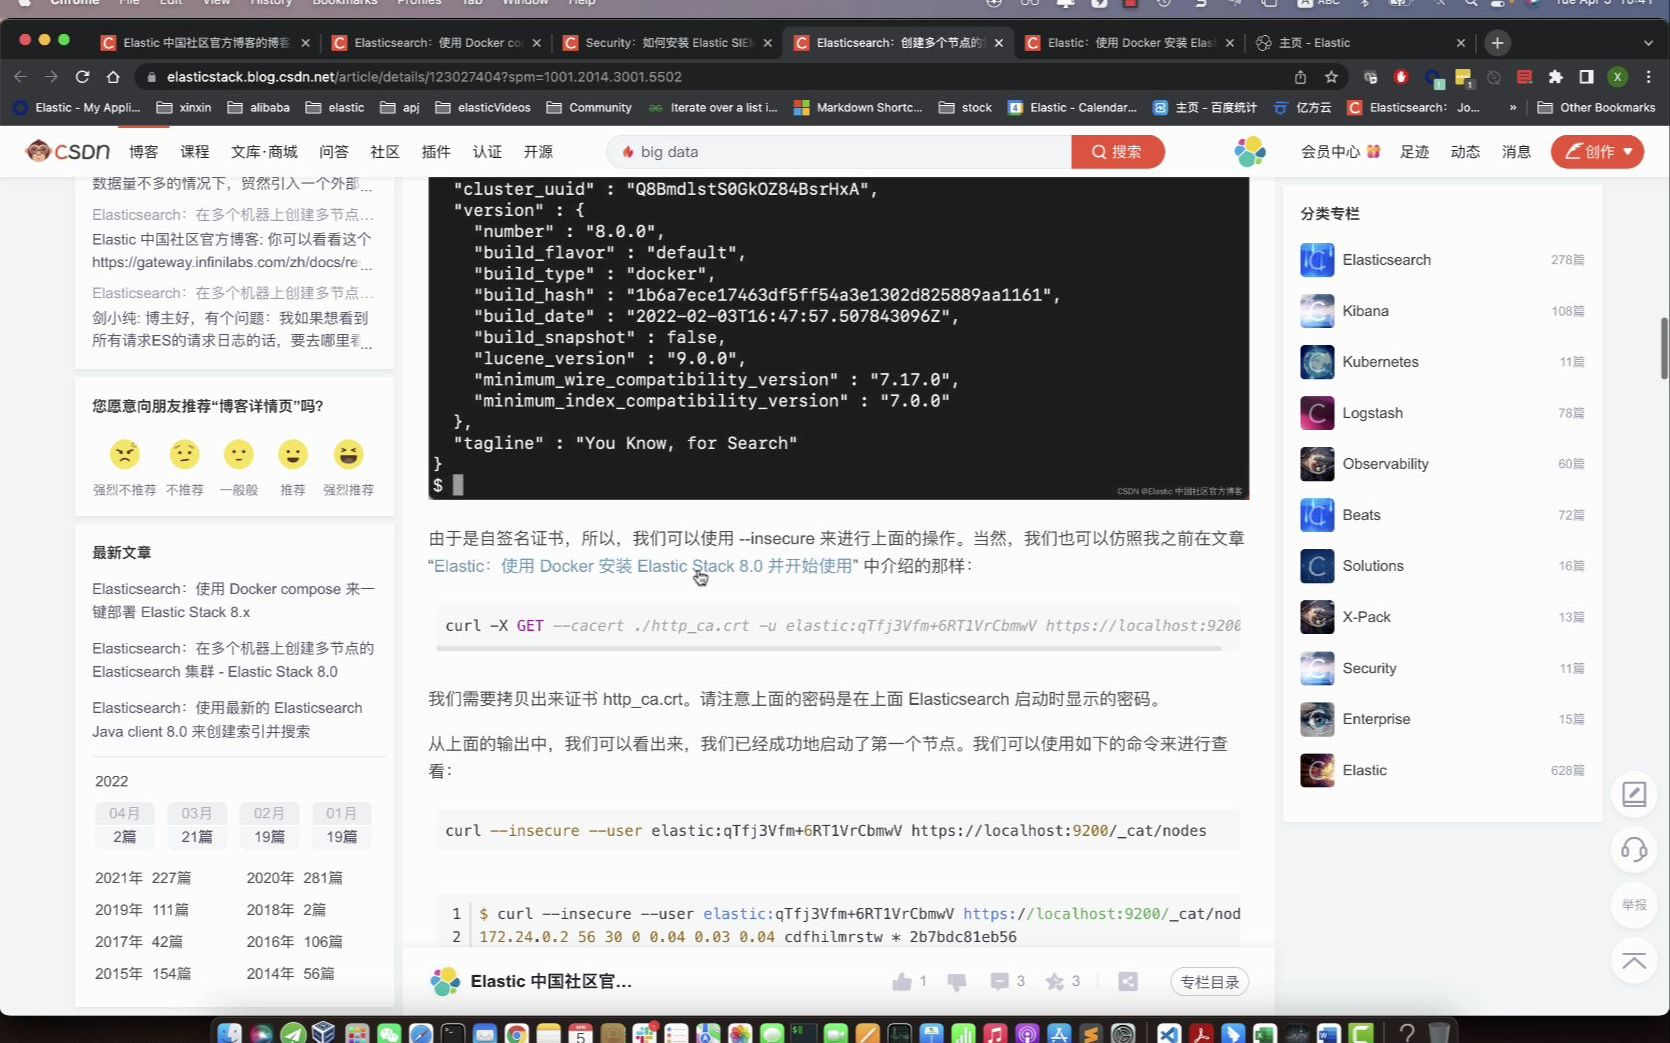The width and height of the screenshot is (1670, 1043).
Task: Open the elasticVideos bookmarks folder
Action: 483,107
